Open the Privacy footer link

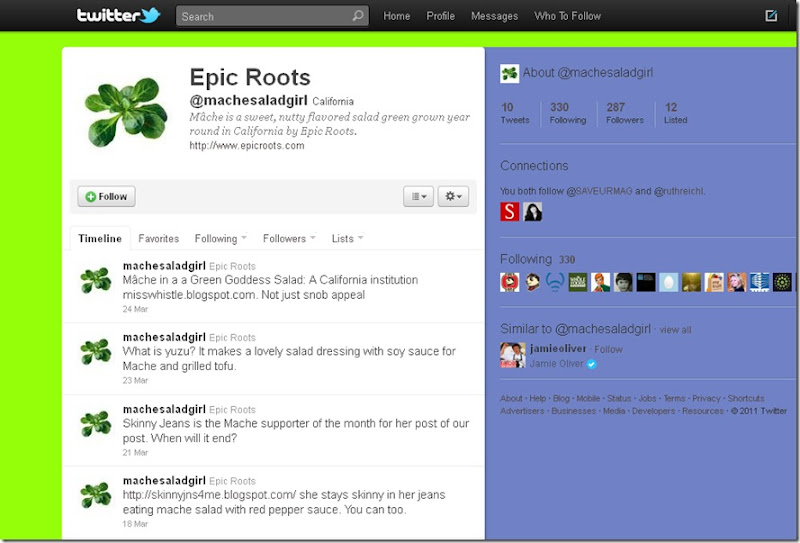tap(706, 398)
